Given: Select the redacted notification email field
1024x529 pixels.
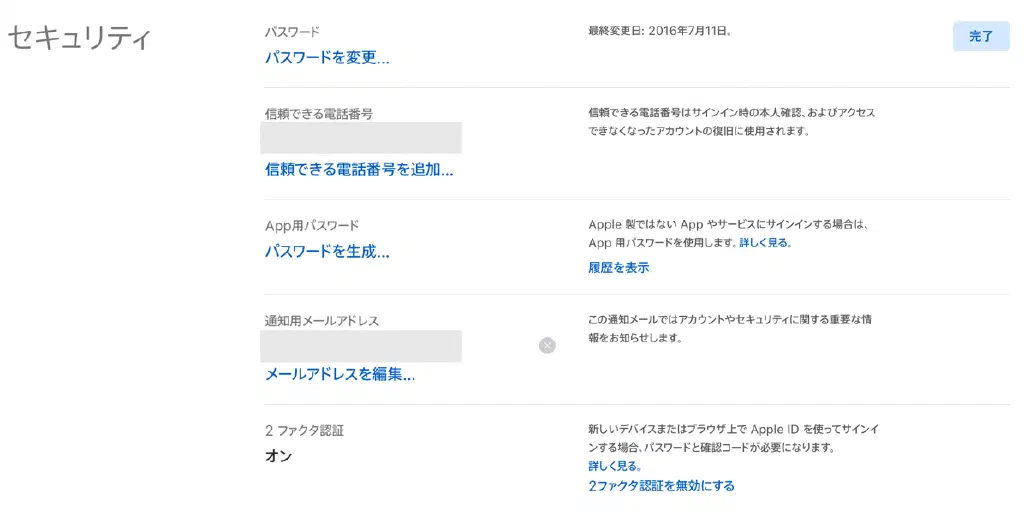Looking at the screenshot, I should point(360,346).
